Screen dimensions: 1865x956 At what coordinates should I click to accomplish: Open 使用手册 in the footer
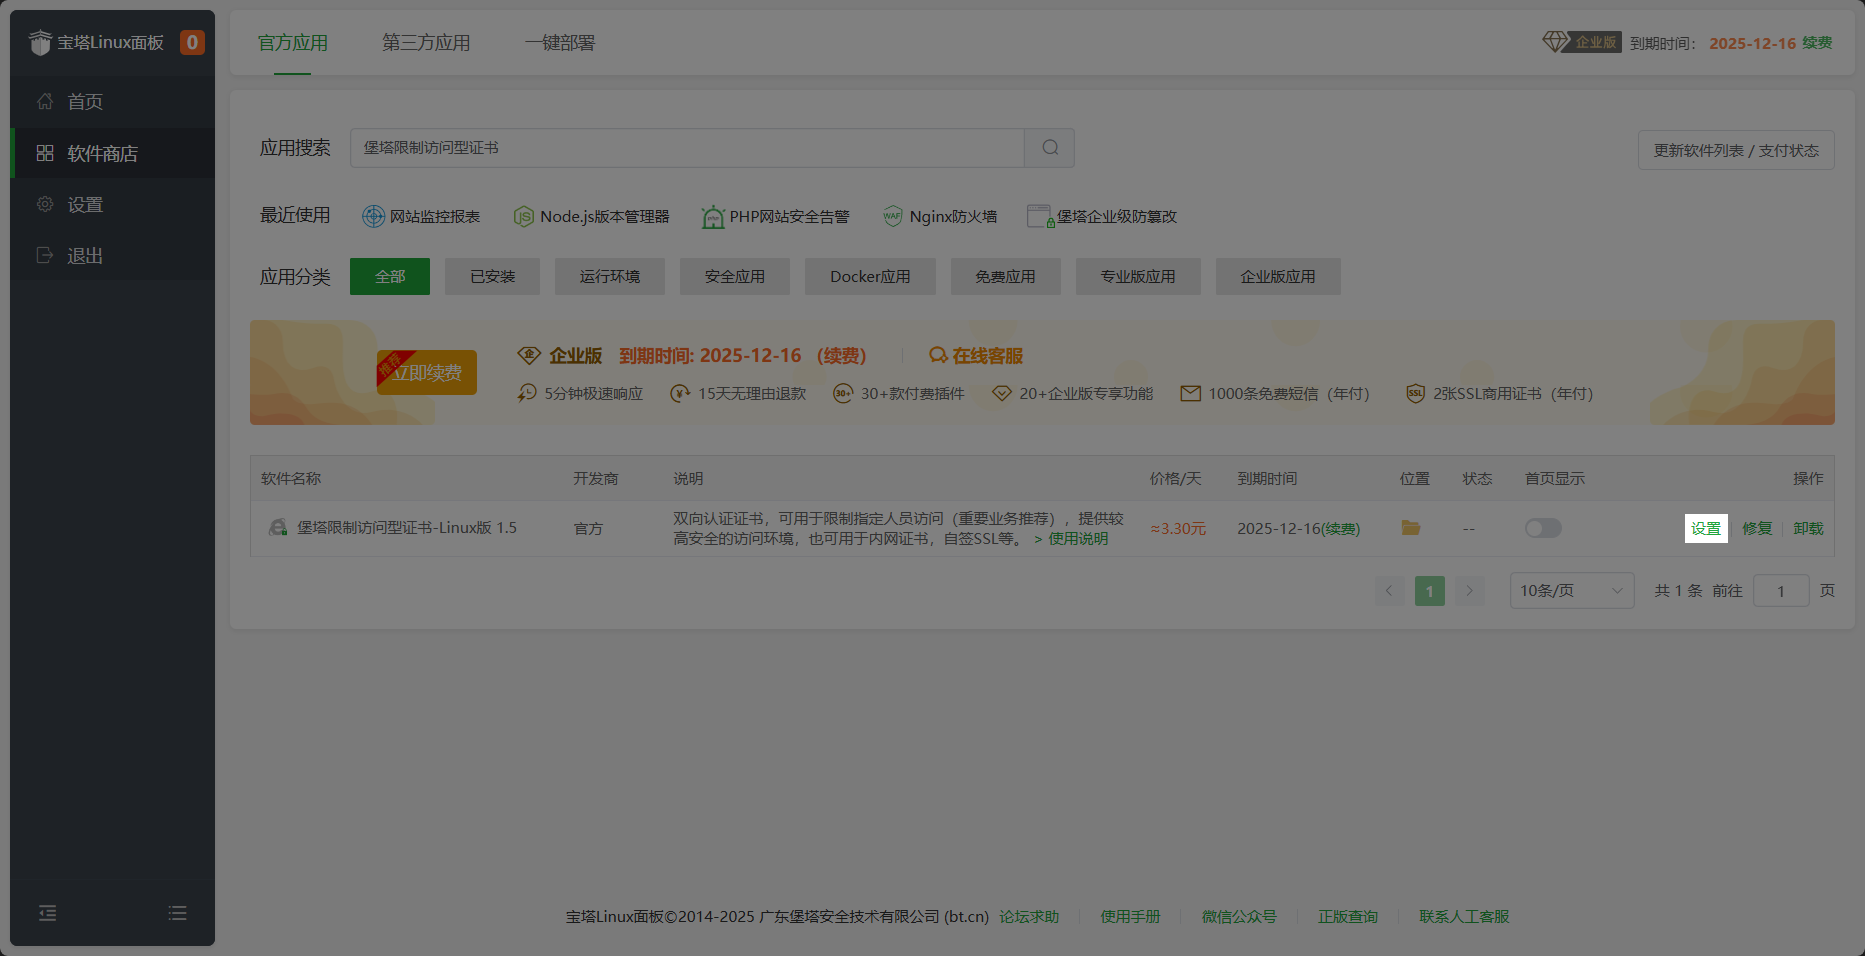click(x=1129, y=916)
